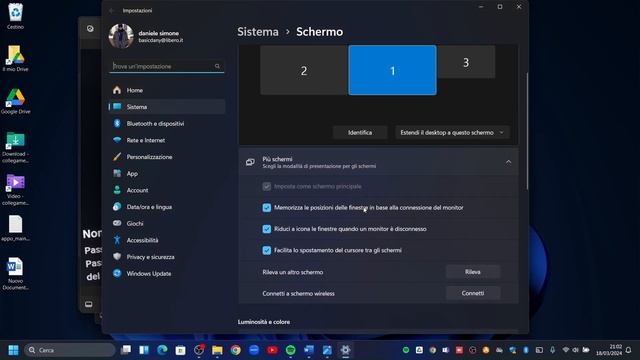Open Spotify from the taskbar
640x360 pixels.
(x=291, y=350)
